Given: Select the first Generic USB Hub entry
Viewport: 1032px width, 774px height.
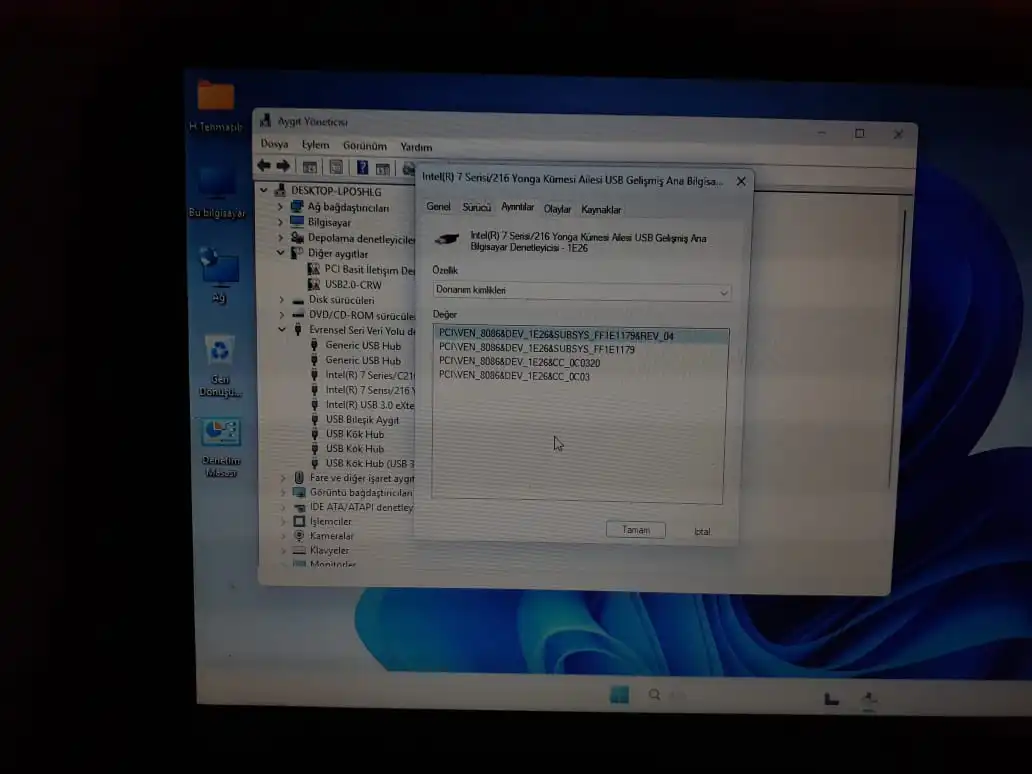Looking at the screenshot, I should point(363,346).
